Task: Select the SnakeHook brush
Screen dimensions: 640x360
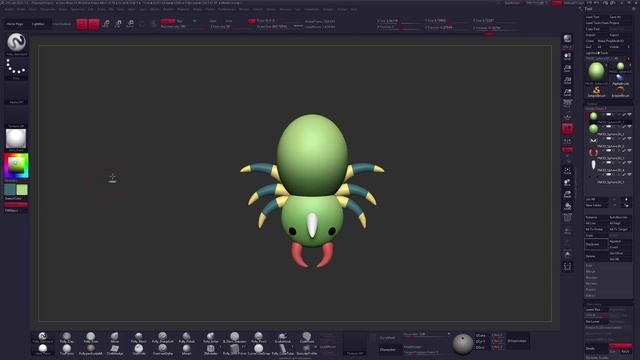Action: click(x=282, y=337)
